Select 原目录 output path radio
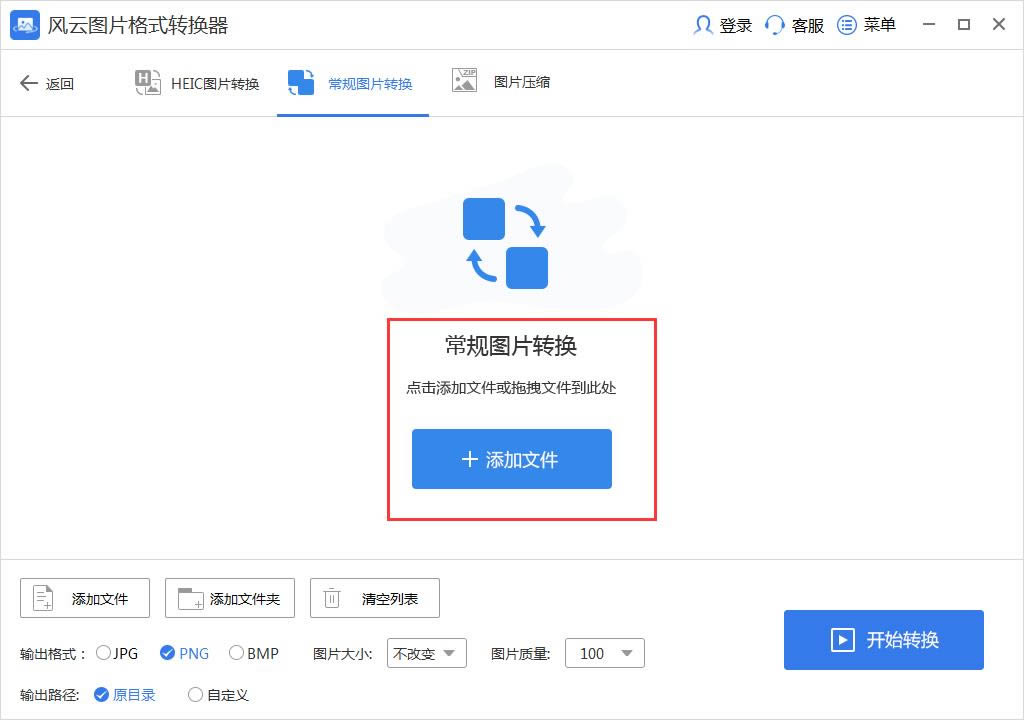 (101, 695)
